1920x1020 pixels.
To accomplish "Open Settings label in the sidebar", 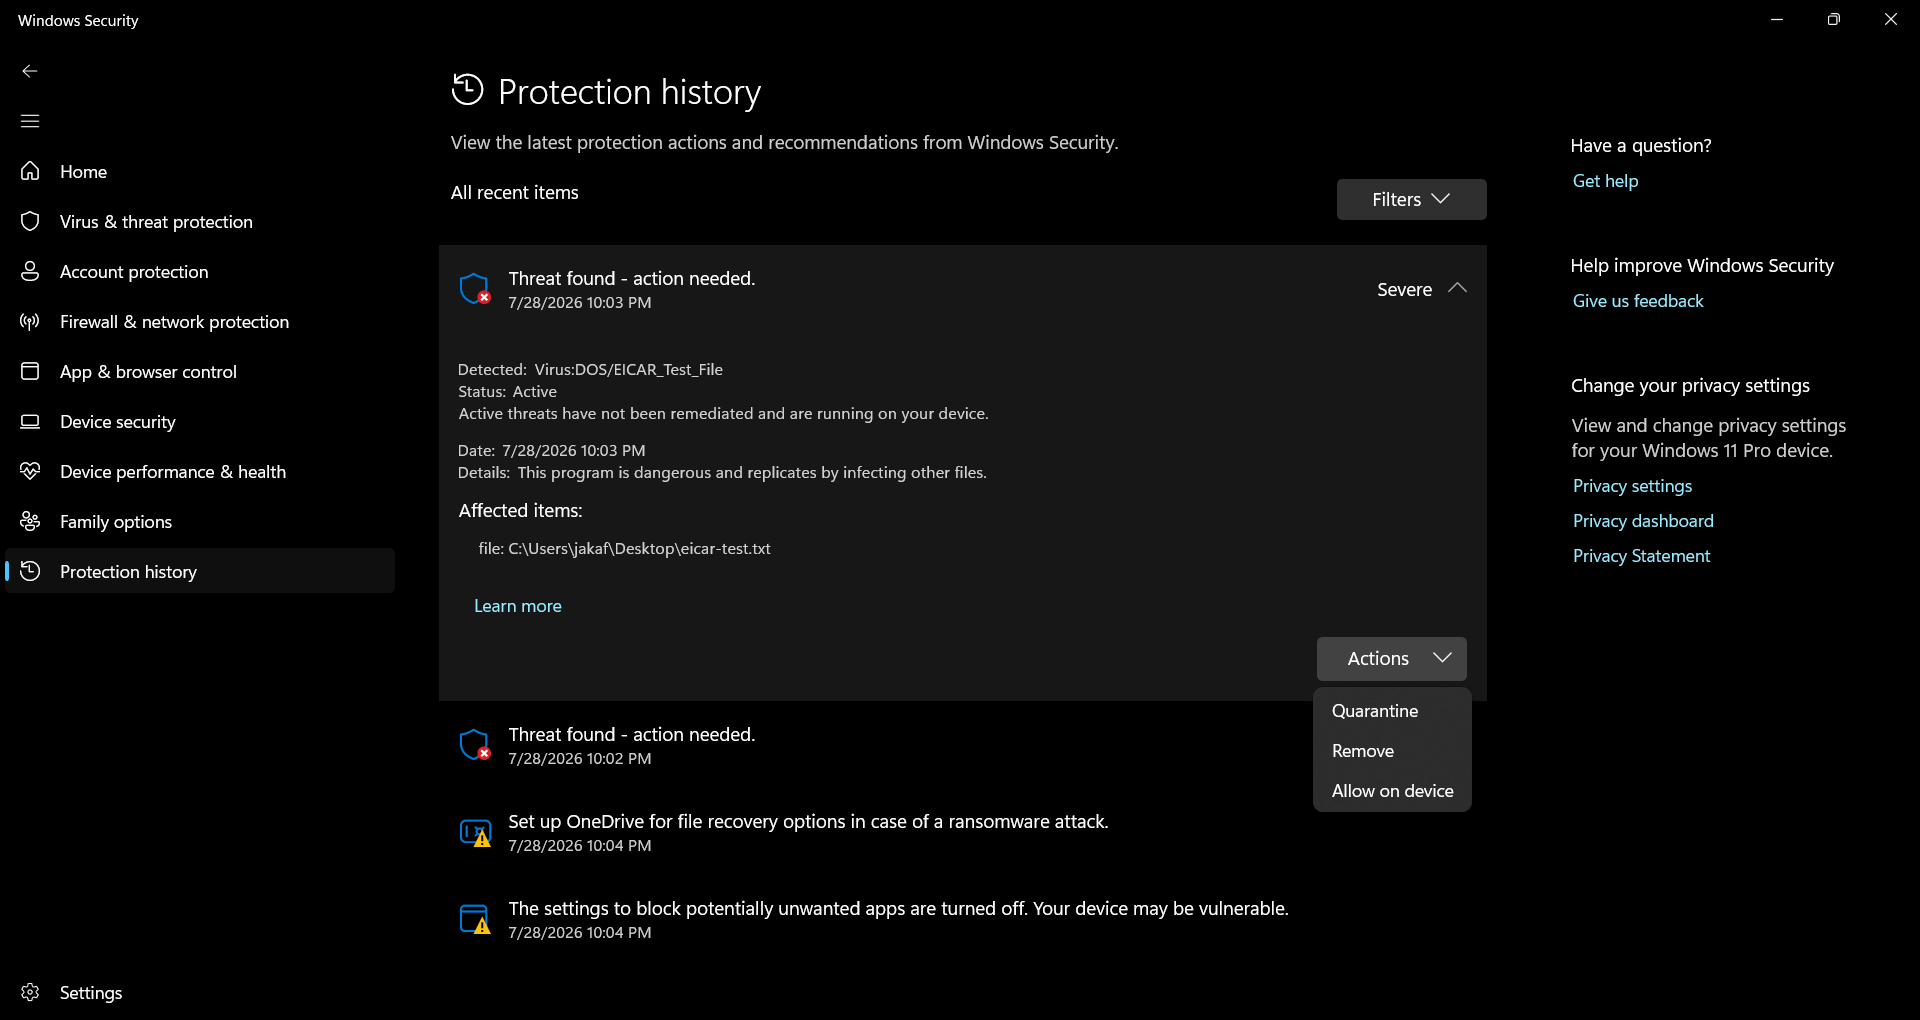I will pyautogui.click(x=91, y=993).
